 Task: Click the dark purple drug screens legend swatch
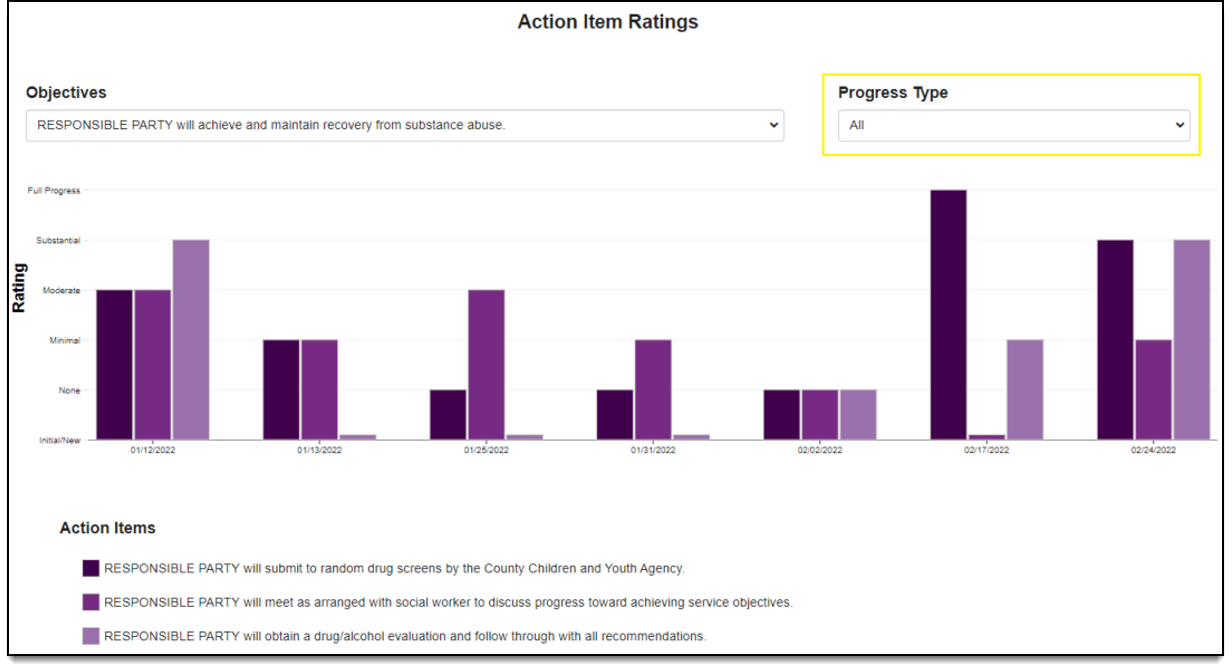(x=91, y=568)
